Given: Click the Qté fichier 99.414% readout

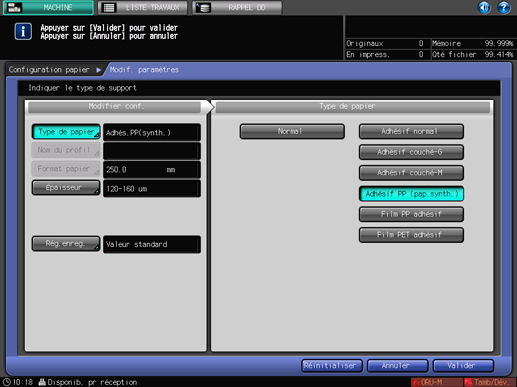Looking at the screenshot, I should [473, 54].
